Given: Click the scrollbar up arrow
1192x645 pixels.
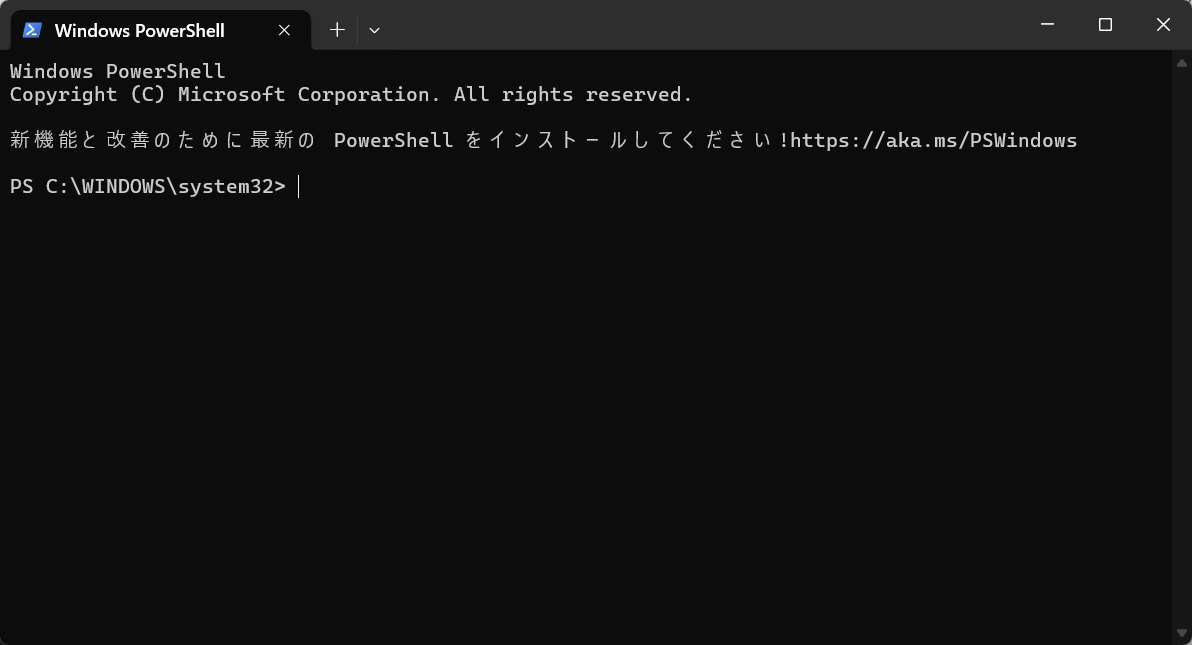Looking at the screenshot, I should pos(1181,62).
